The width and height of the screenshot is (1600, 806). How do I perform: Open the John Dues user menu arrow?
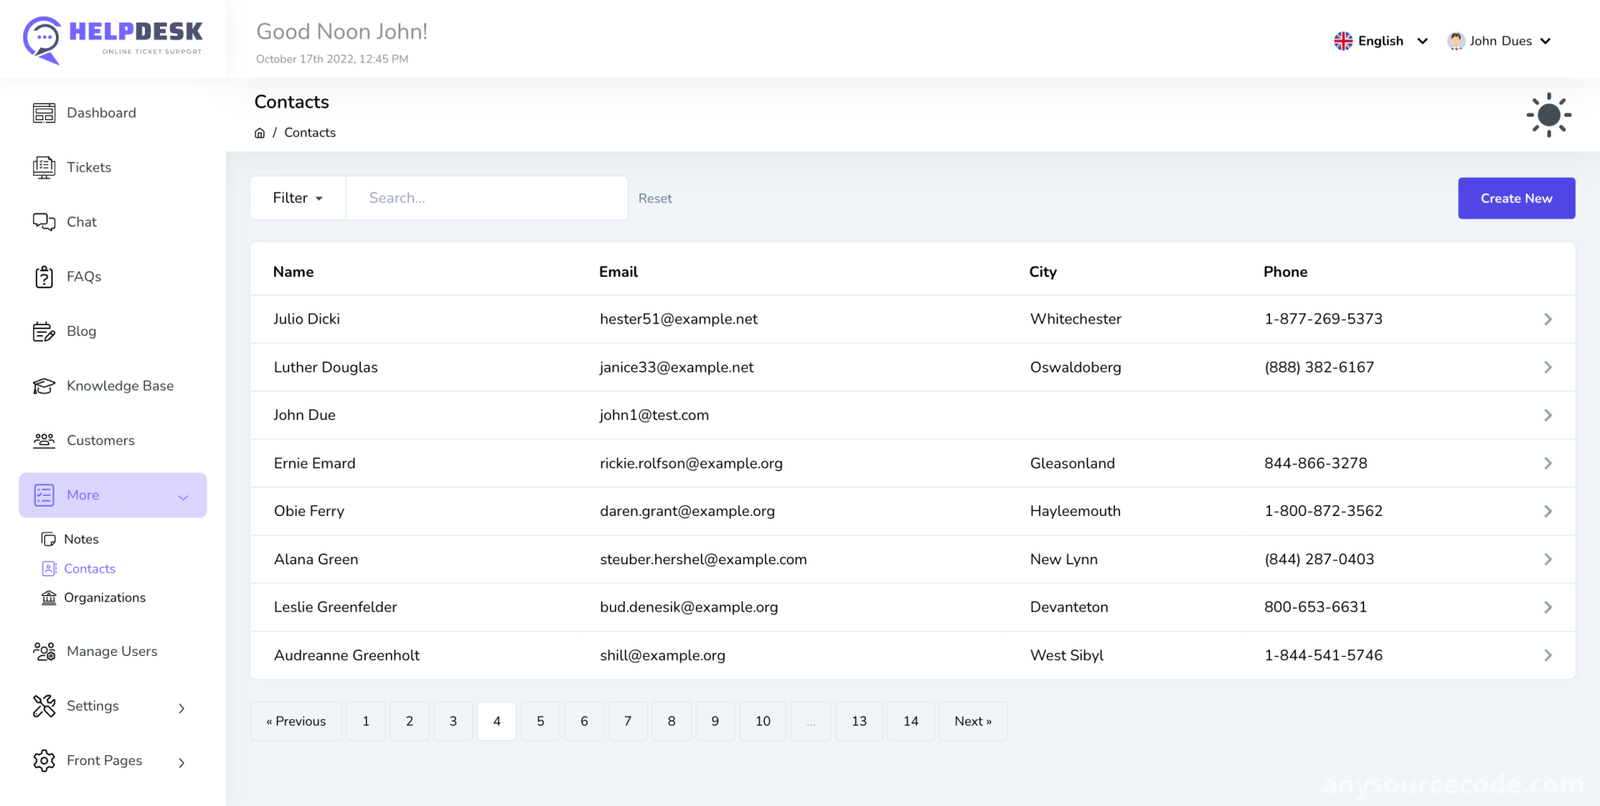(x=1545, y=41)
